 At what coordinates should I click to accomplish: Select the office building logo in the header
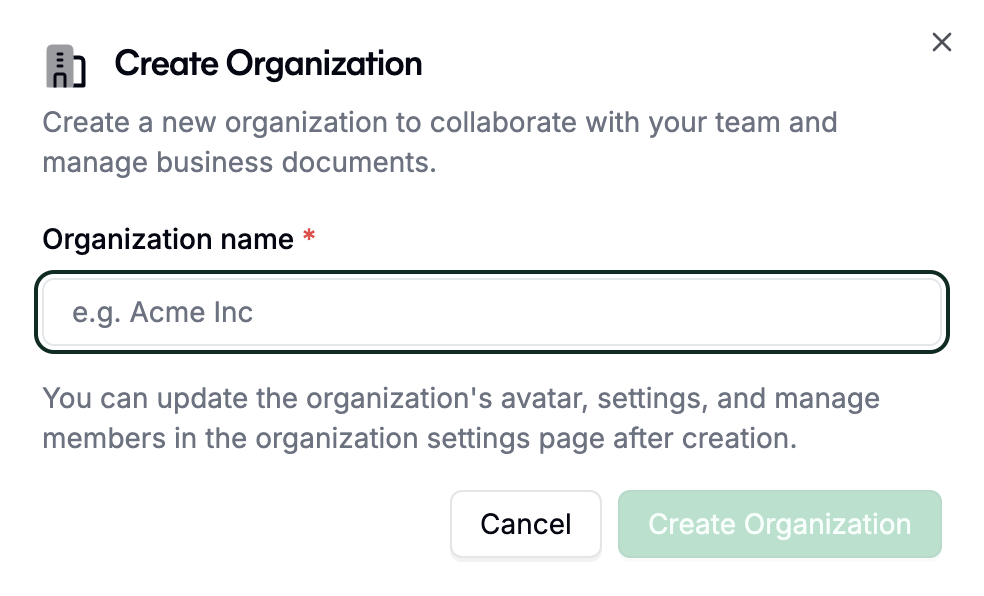point(66,66)
